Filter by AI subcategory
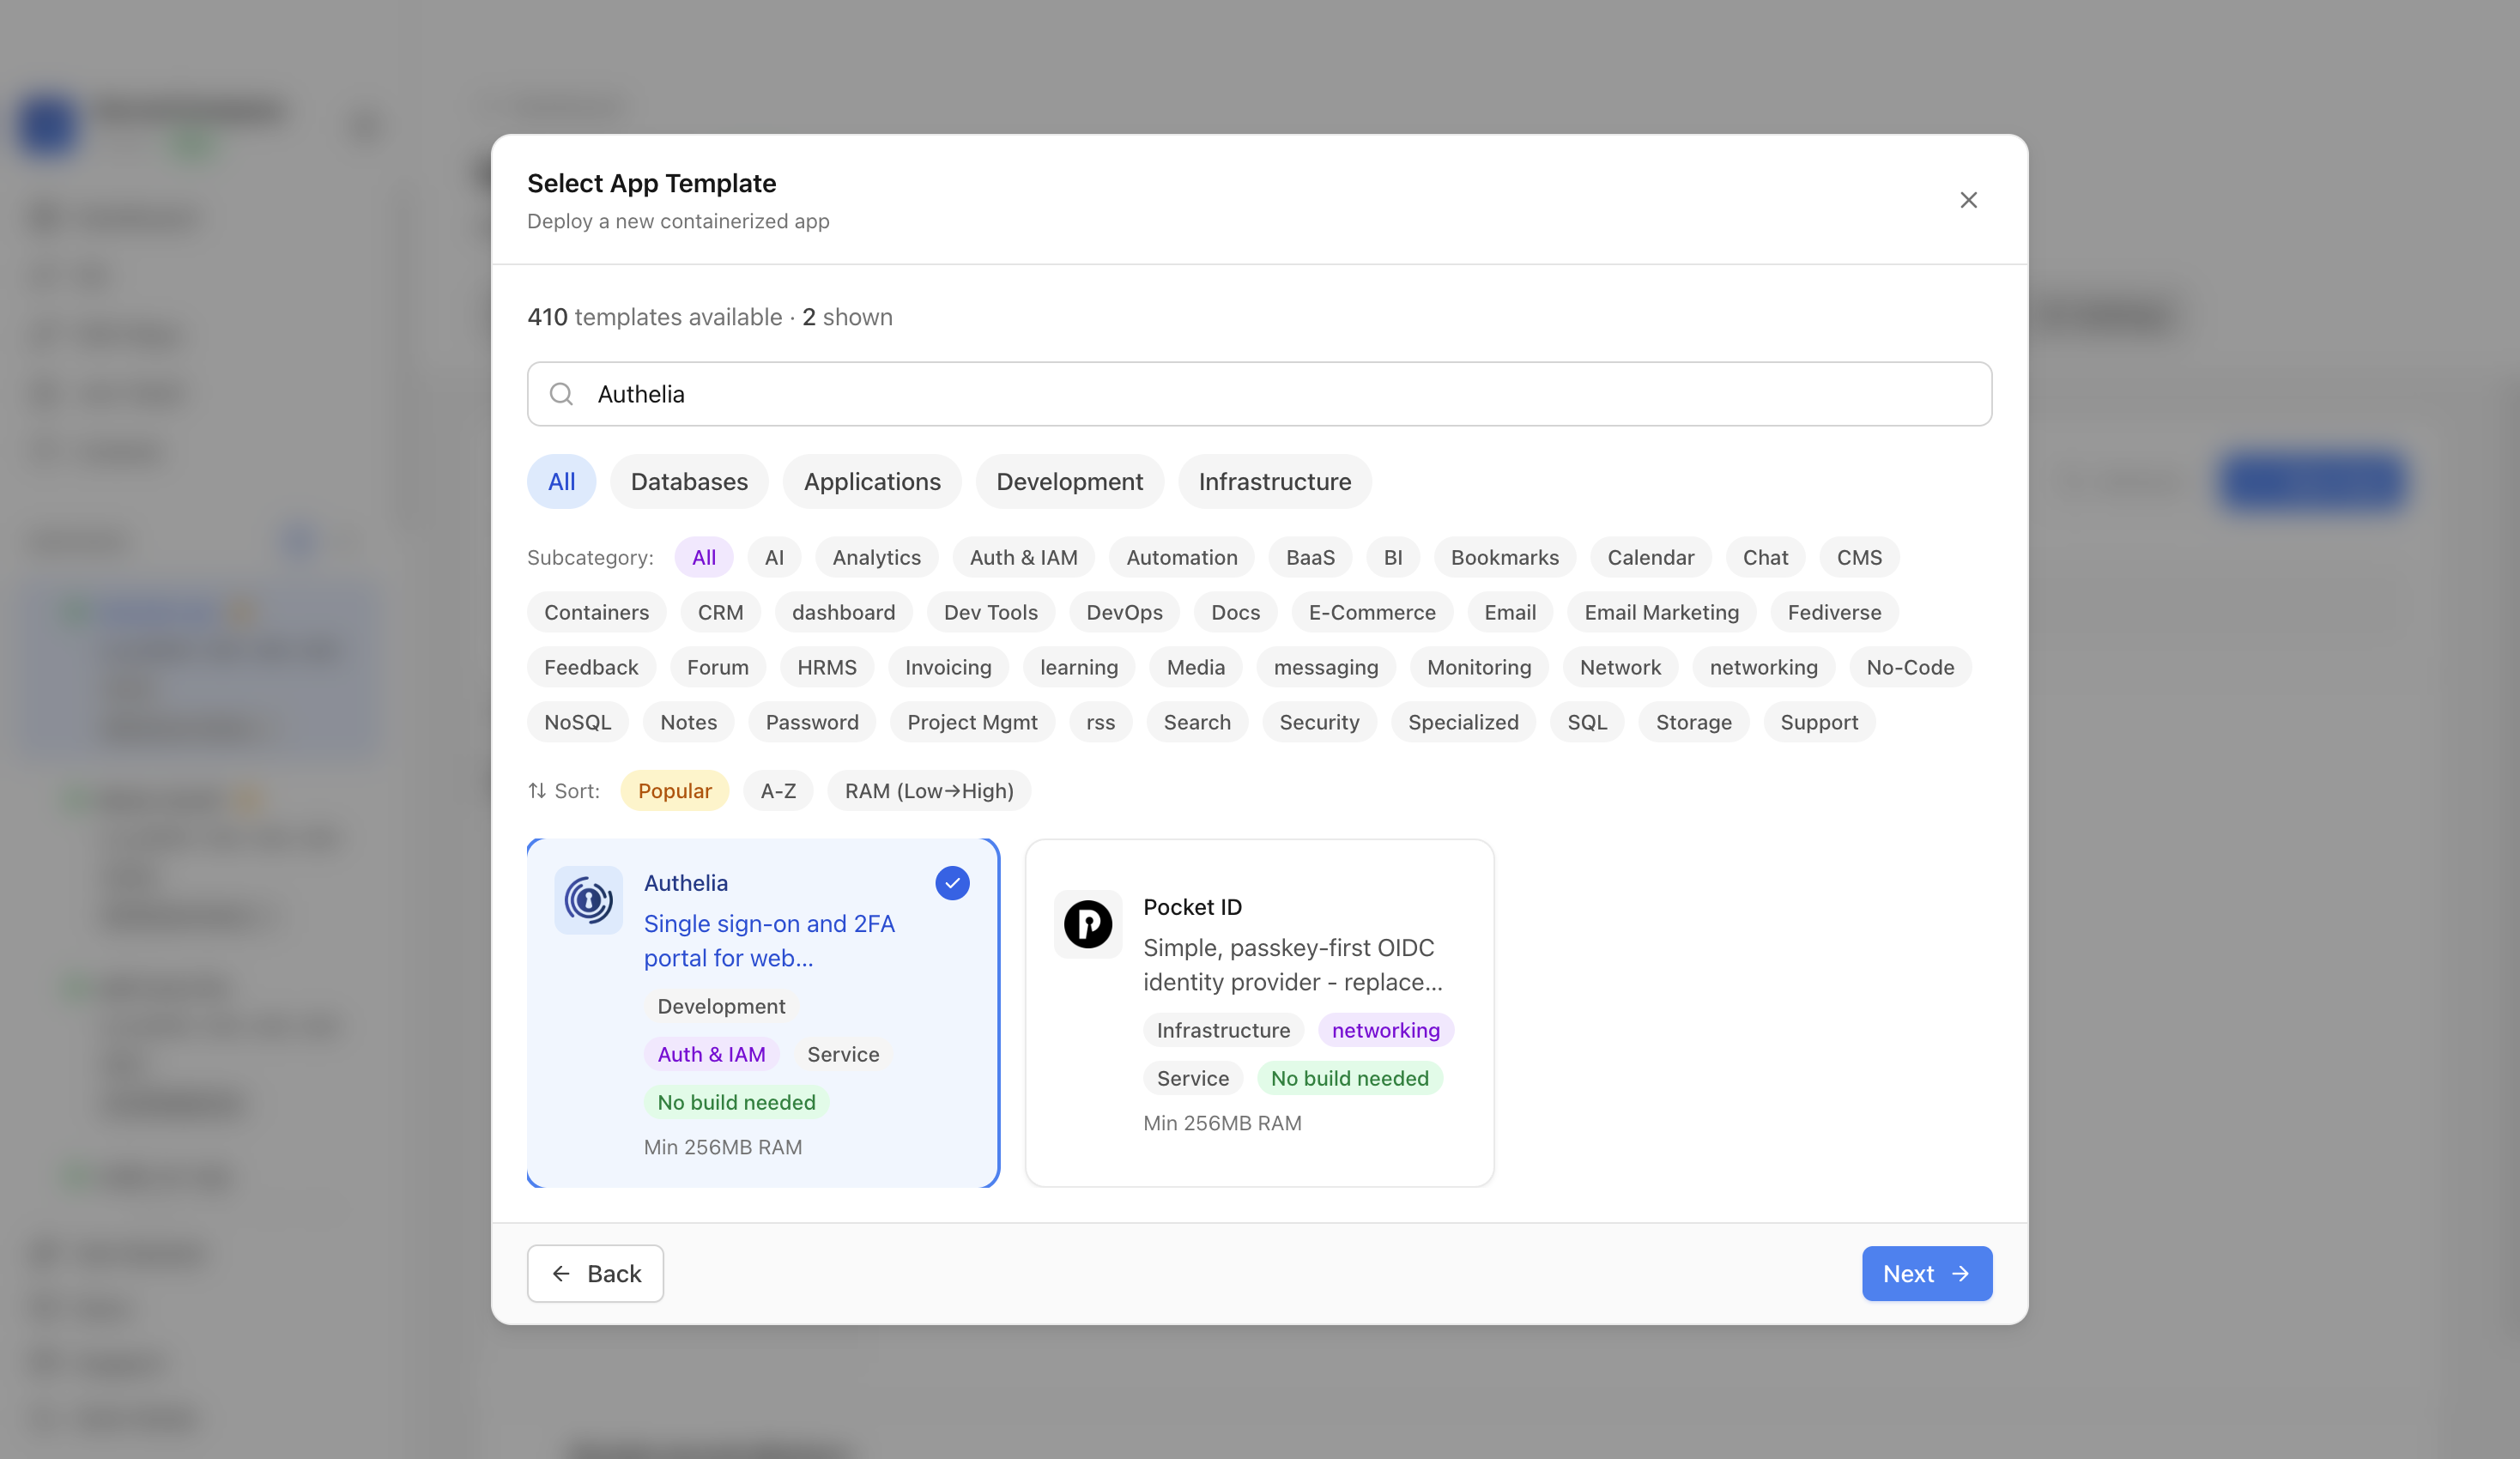2520x1459 pixels. tap(774, 557)
